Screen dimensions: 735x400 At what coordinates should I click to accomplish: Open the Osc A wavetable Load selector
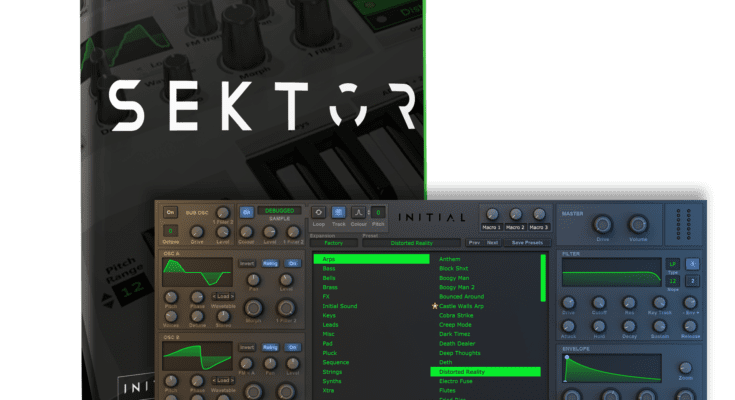pos(222,297)
